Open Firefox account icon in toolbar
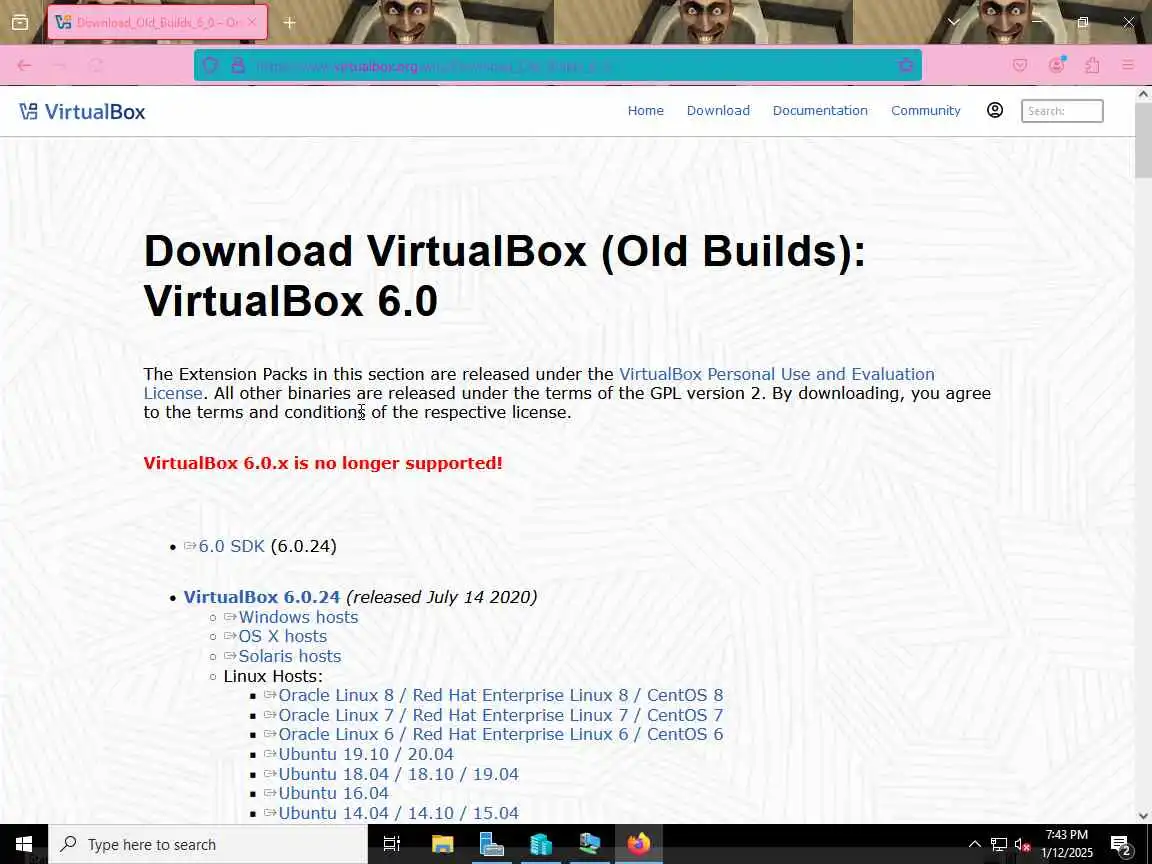The height and width of the screenshot is (864, 1152). point(1056,65)
